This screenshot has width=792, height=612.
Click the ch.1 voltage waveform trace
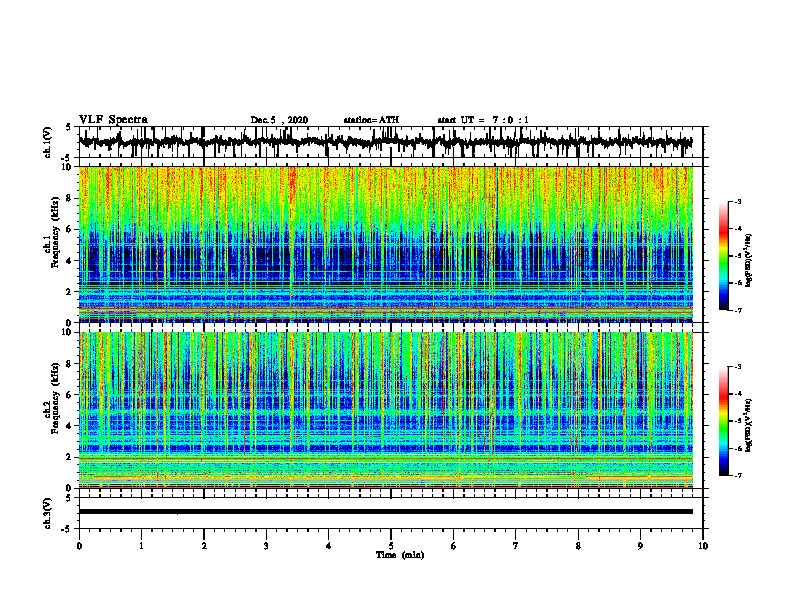385,142
